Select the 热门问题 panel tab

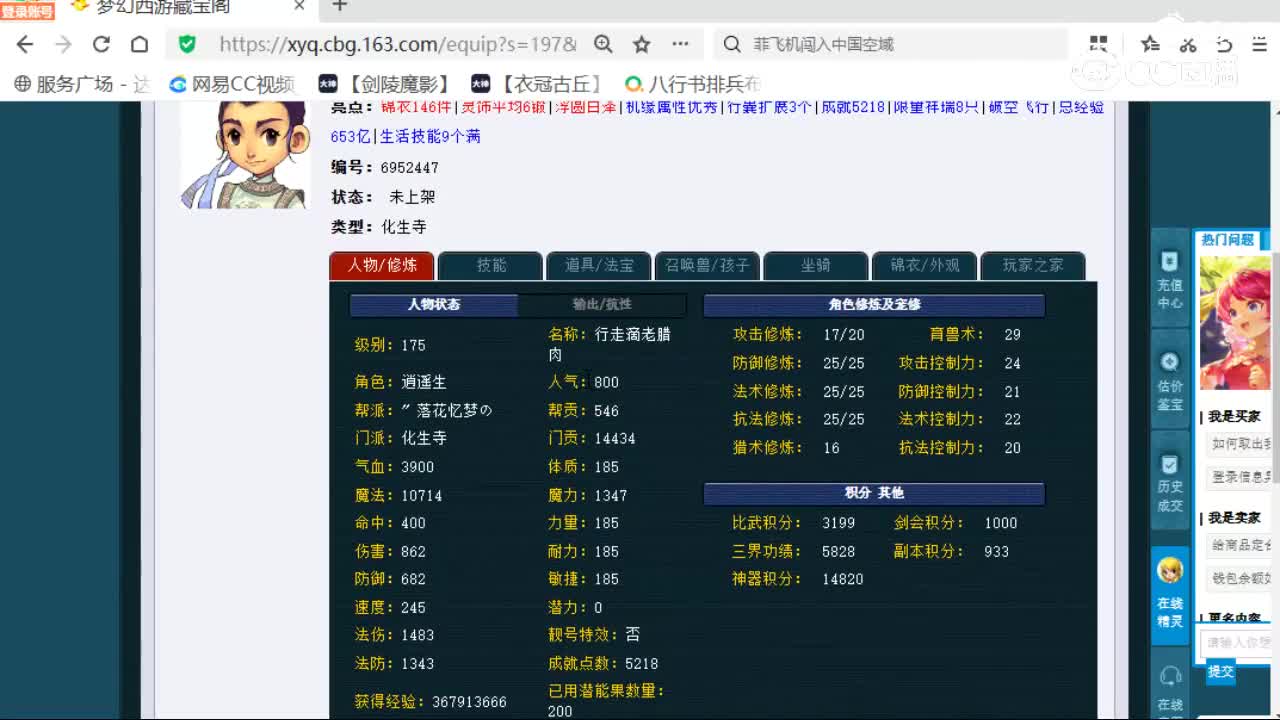pyautogui.click(x=1228, y=240)
